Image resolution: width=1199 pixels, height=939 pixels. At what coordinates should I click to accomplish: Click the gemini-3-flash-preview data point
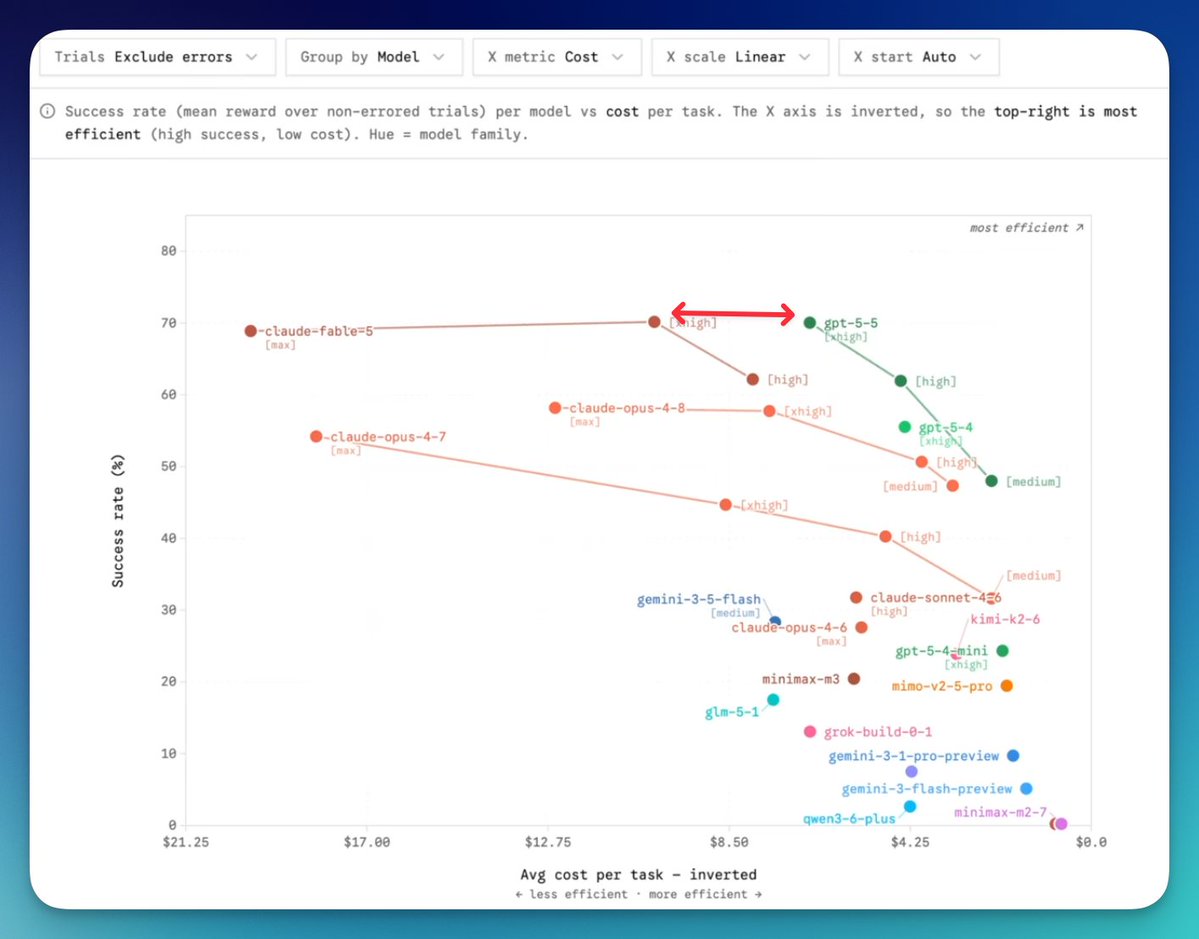1027,788
